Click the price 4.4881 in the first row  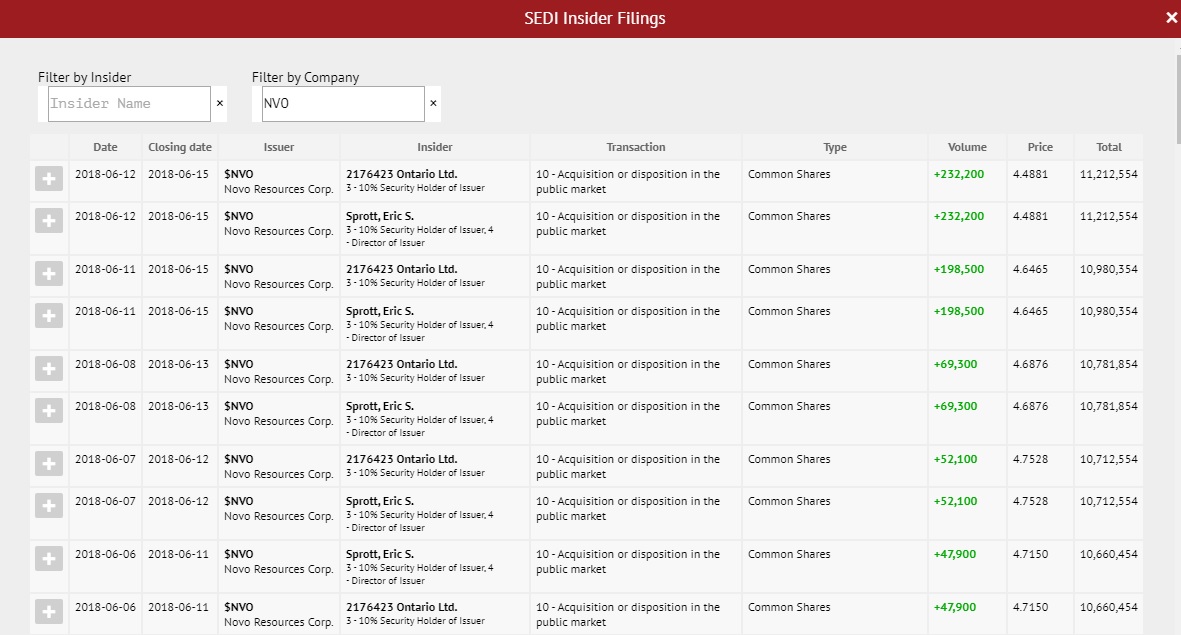pyautogui.click(x=1030, y=174)
